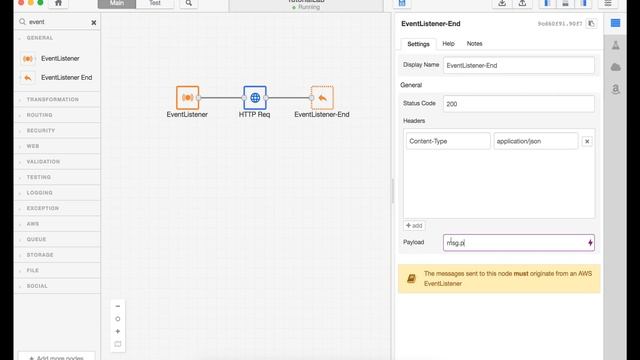Open the testing flask icon in right sidebar
The height and width of the screenshot is (360, 640).
pyautogui.click(x=616, y=45)
